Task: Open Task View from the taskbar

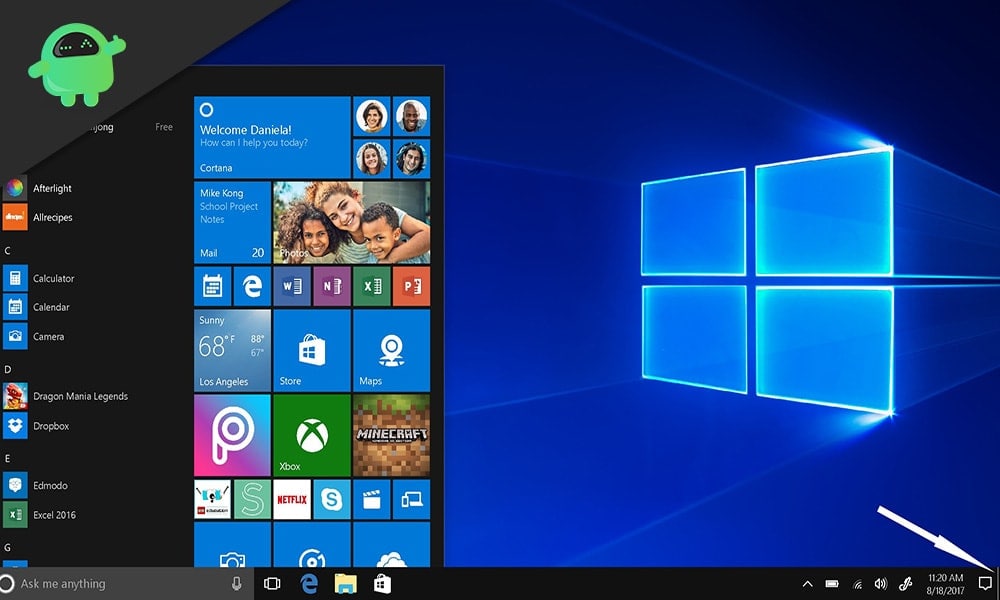Action: [272, 583]
